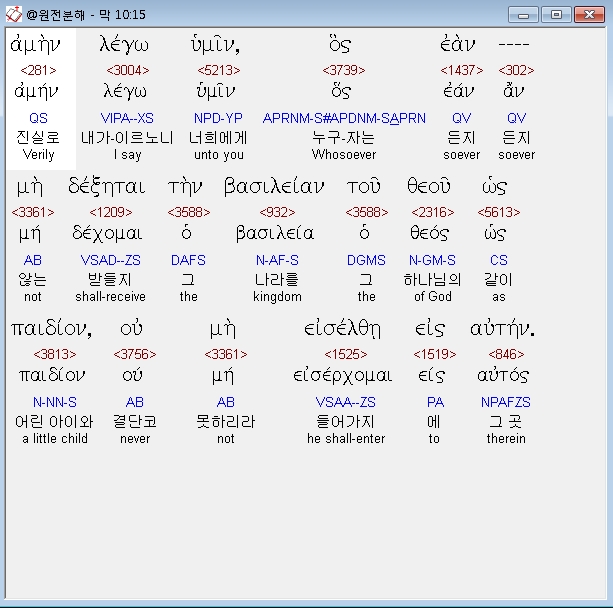This screenshot has height=608, width=613.
Task: Click the lemma δέχομαι
Action: click(107, 234)
